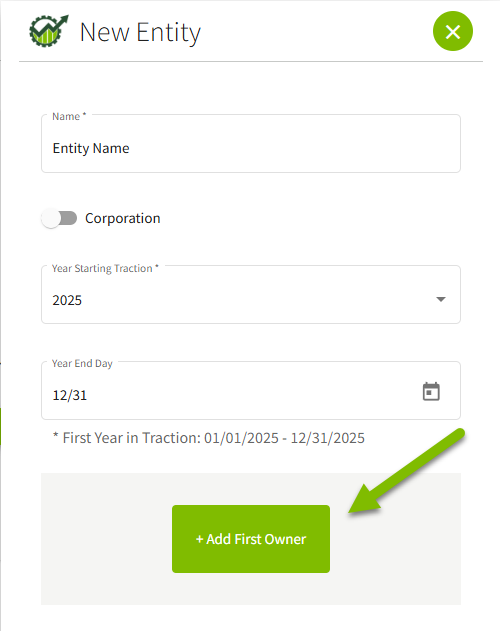This screenshot has height=631, width=500.
Task: Click the Corporation toggle label
Action: coord(122,218)
